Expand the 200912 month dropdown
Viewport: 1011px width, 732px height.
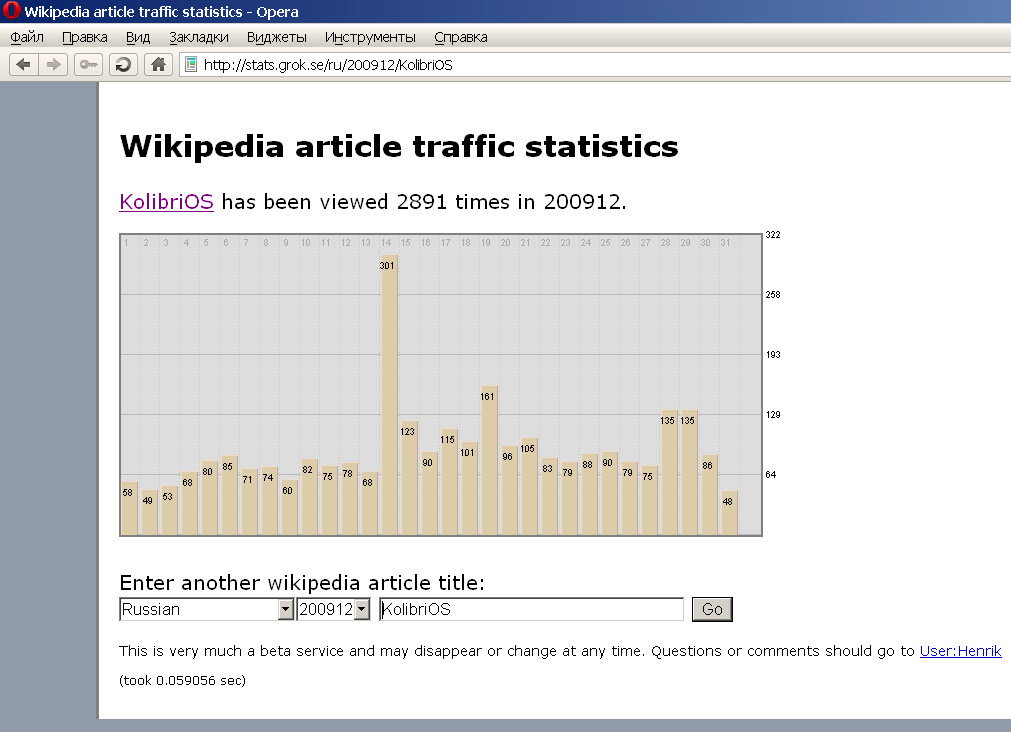(x=361, y=609)
